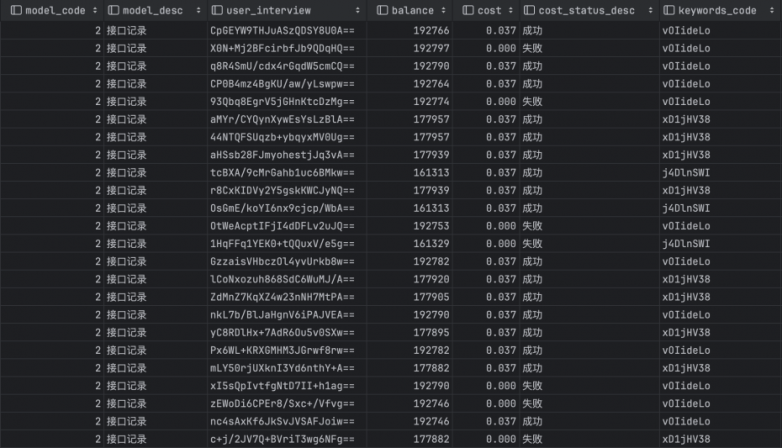Click the user_interview column icon
The image size is (782, 448).
pos(217,11)
